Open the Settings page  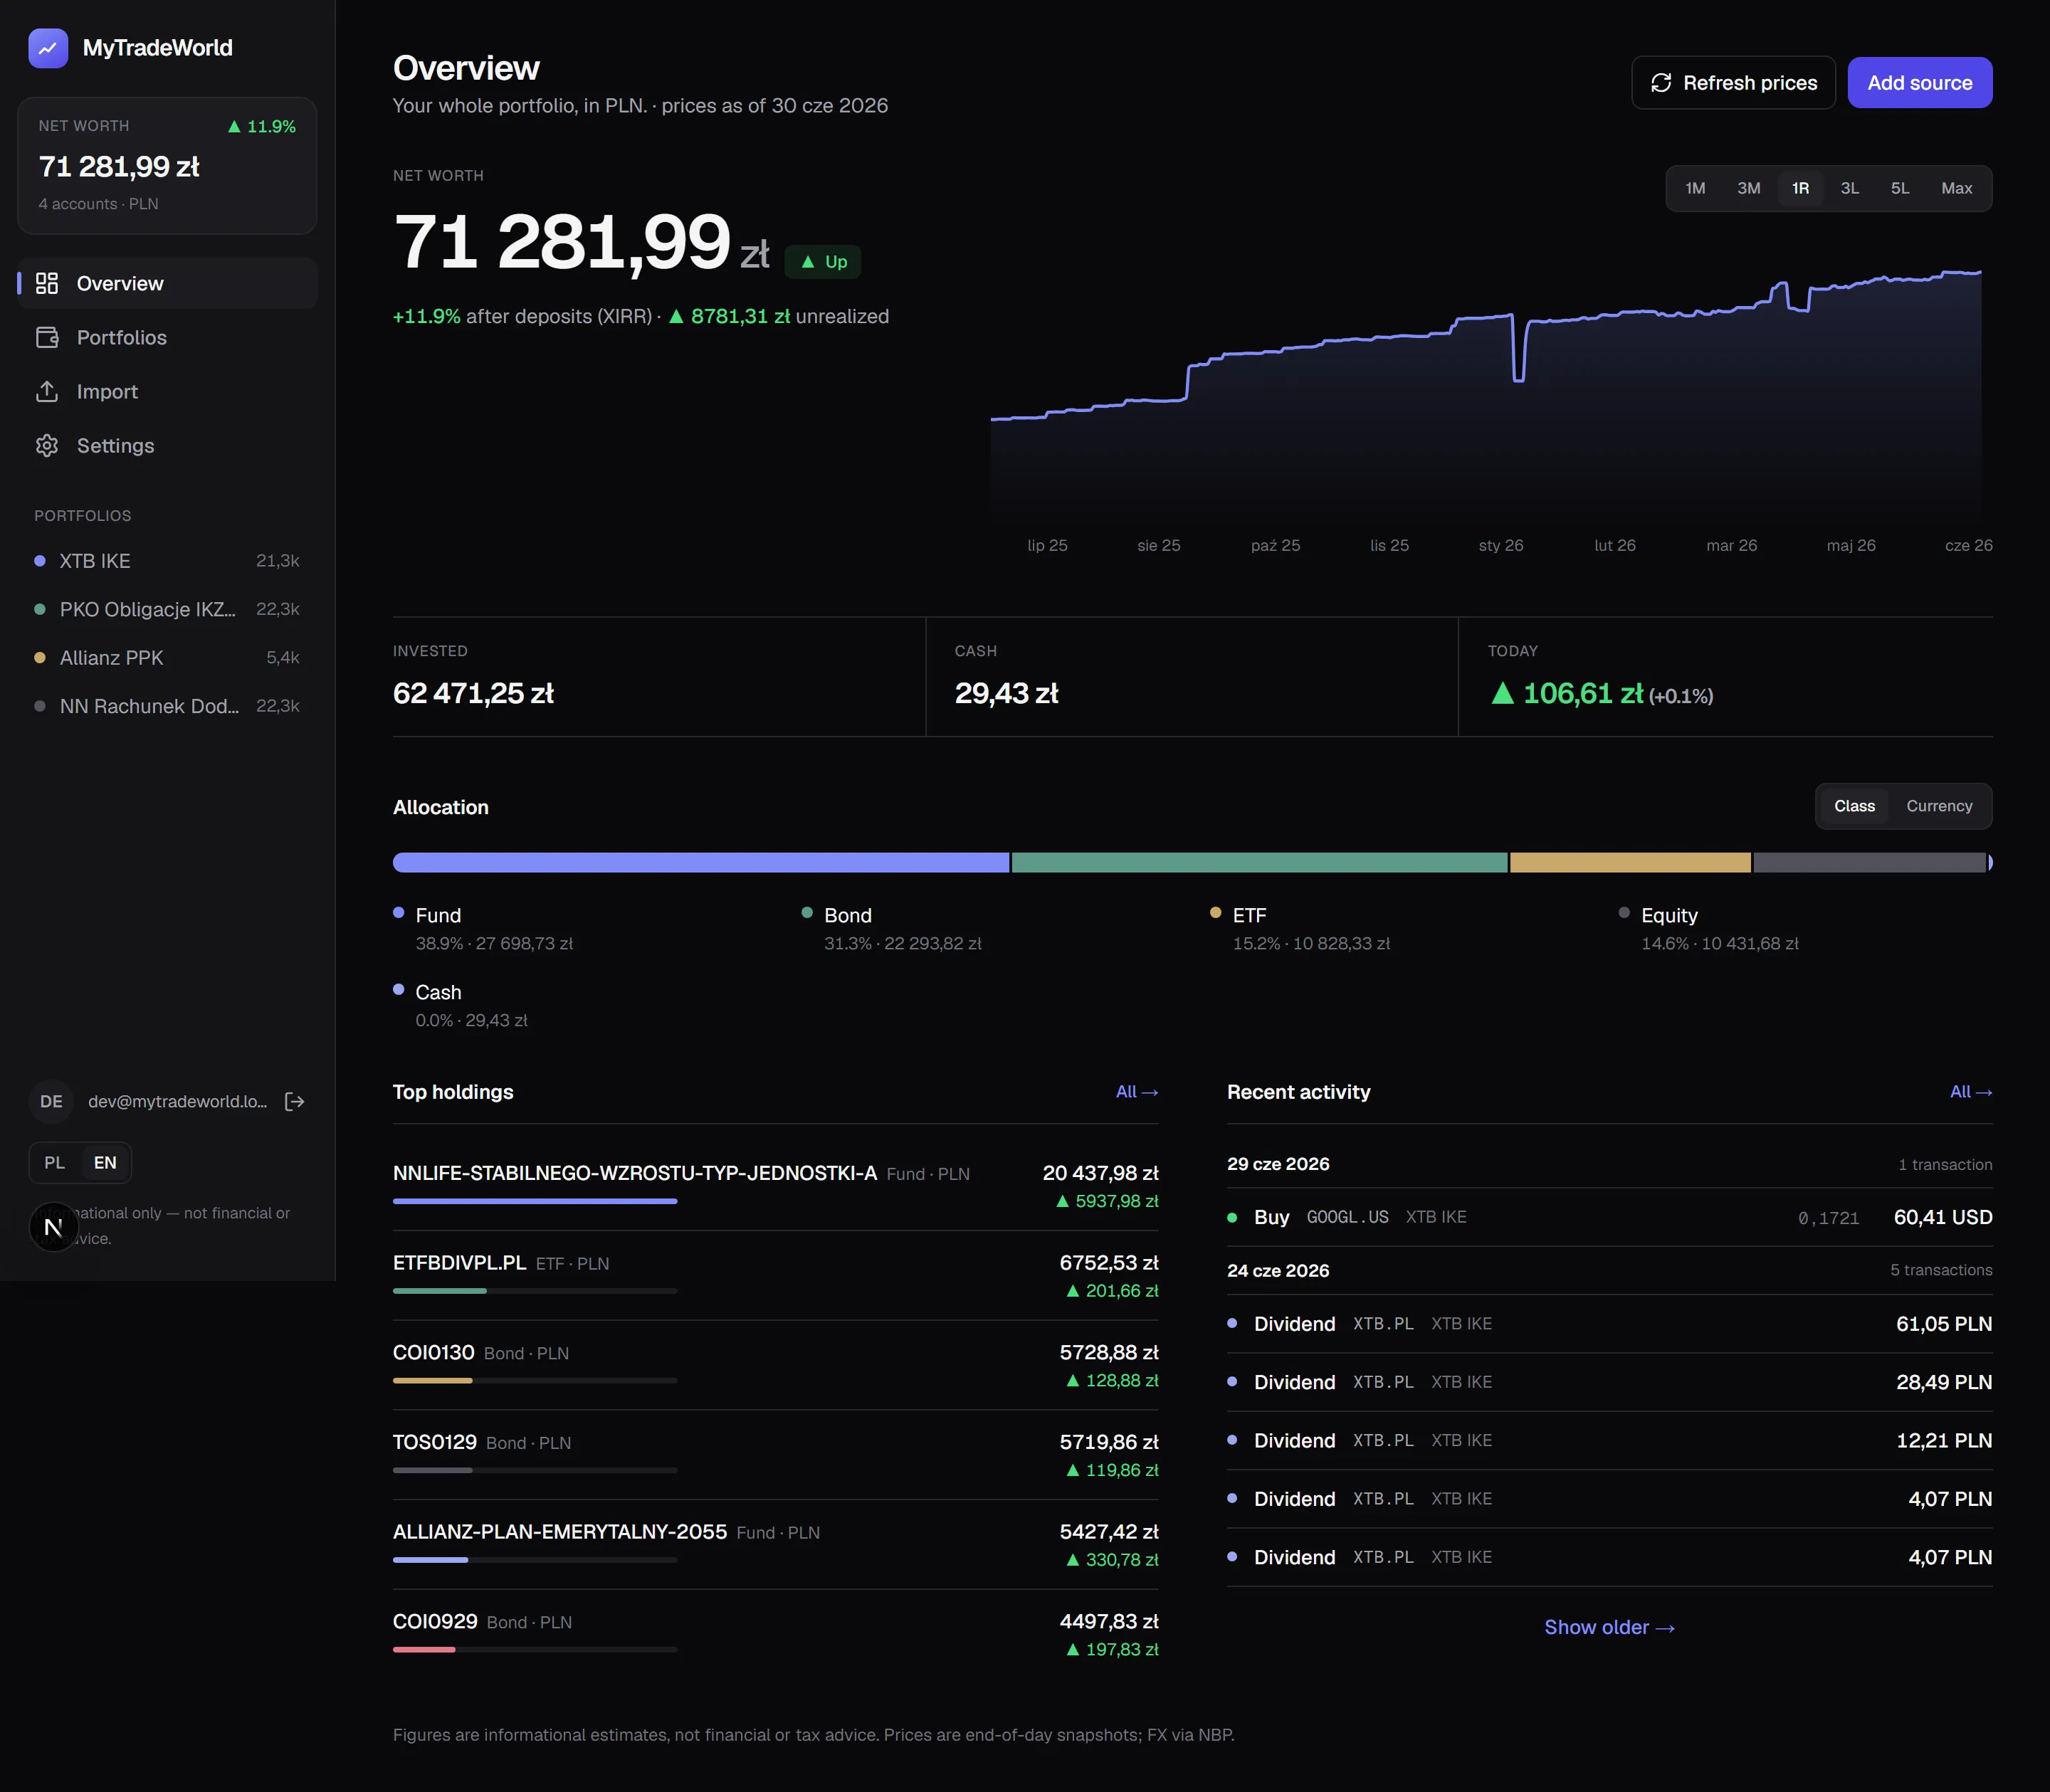tap(168, 445)
